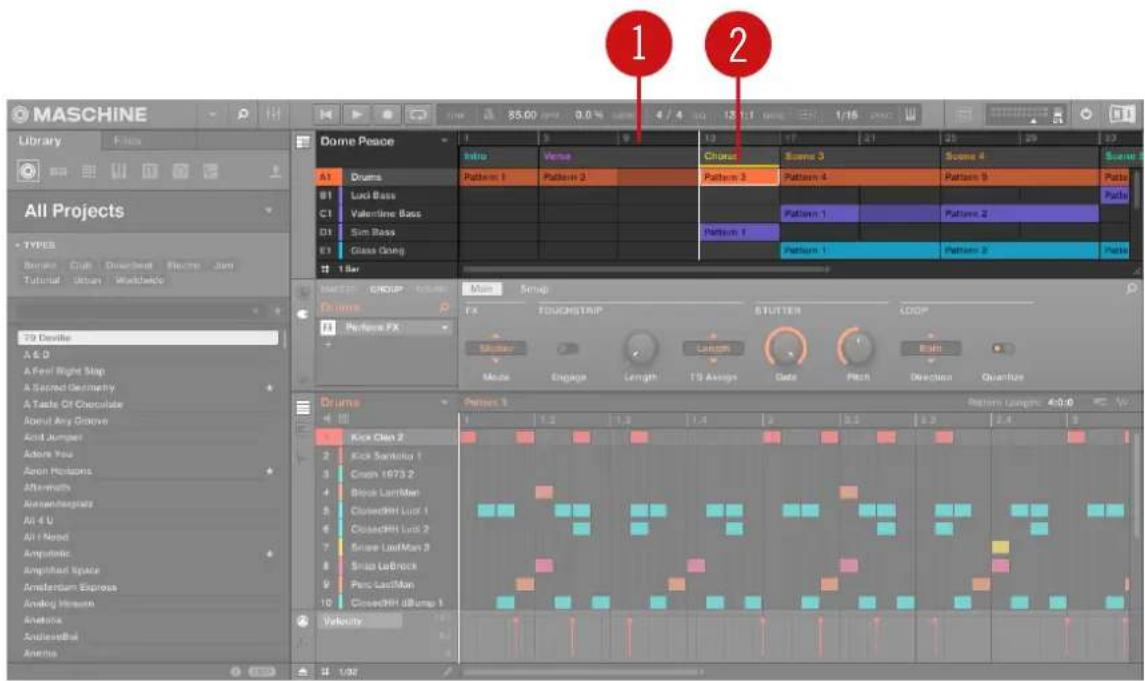The image size is (1145, 681).
Task: Click the Play button in the transport
Action: (357, 114)
